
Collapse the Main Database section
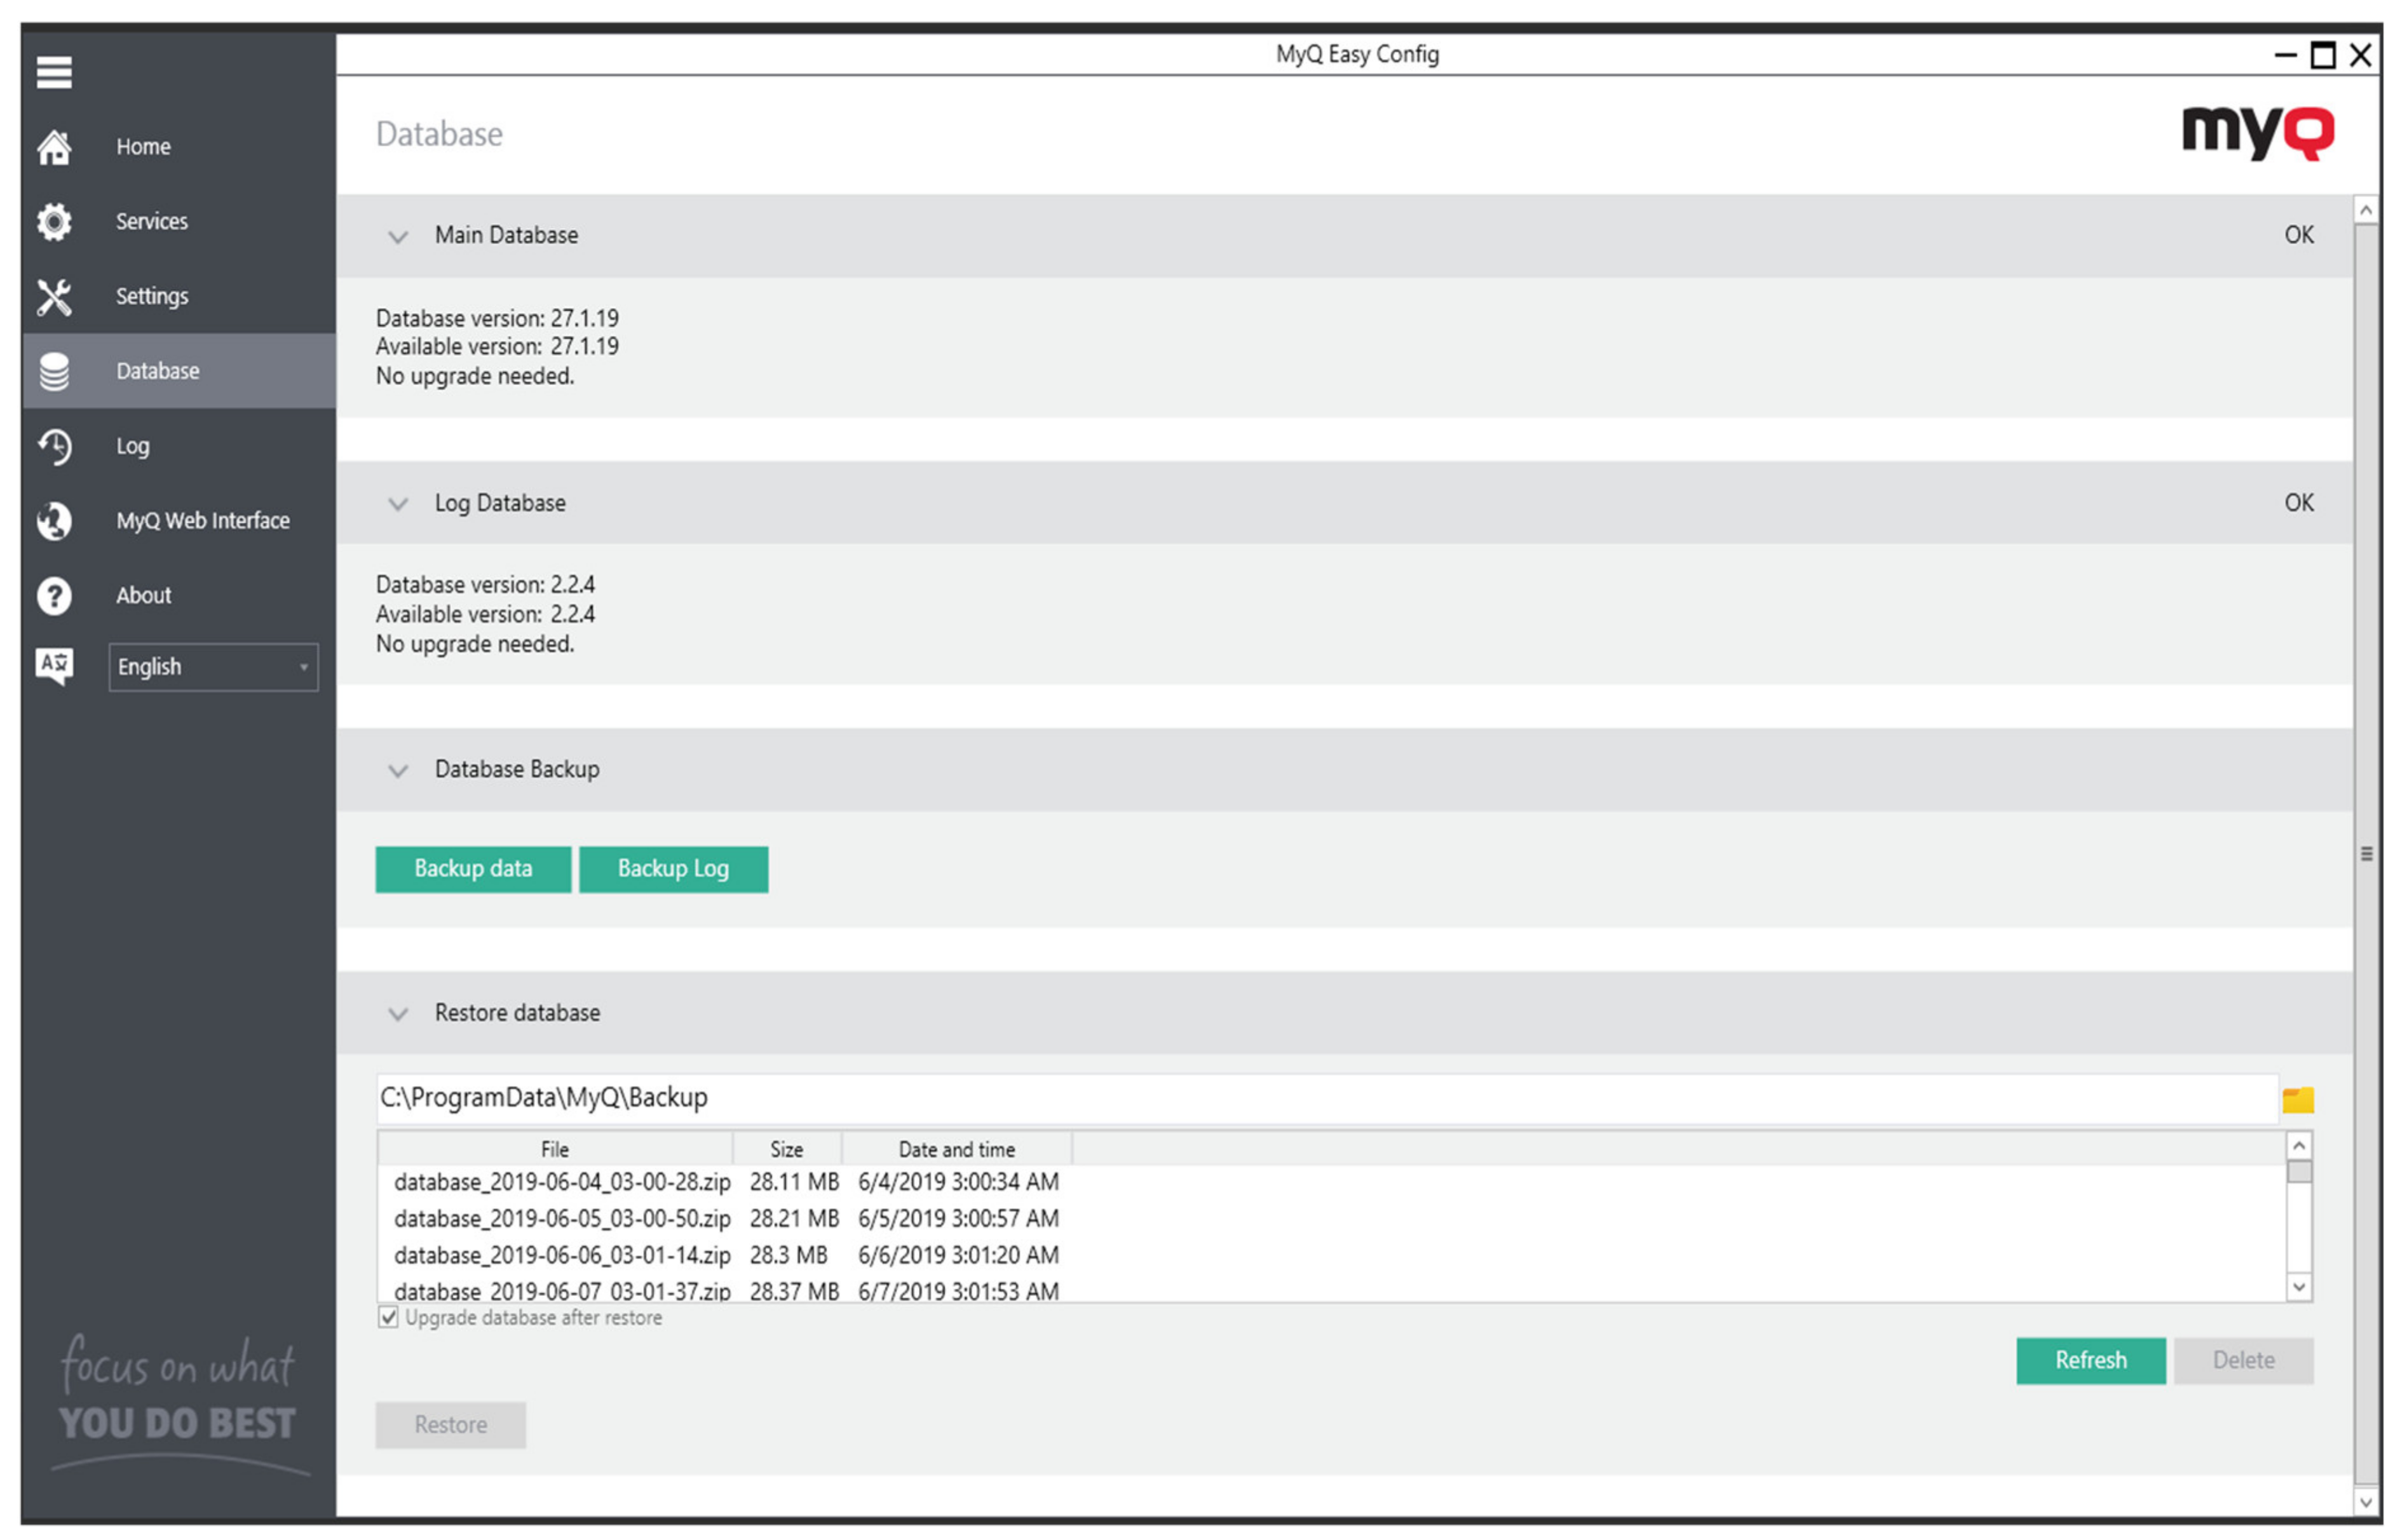click(x=398, y=236)
